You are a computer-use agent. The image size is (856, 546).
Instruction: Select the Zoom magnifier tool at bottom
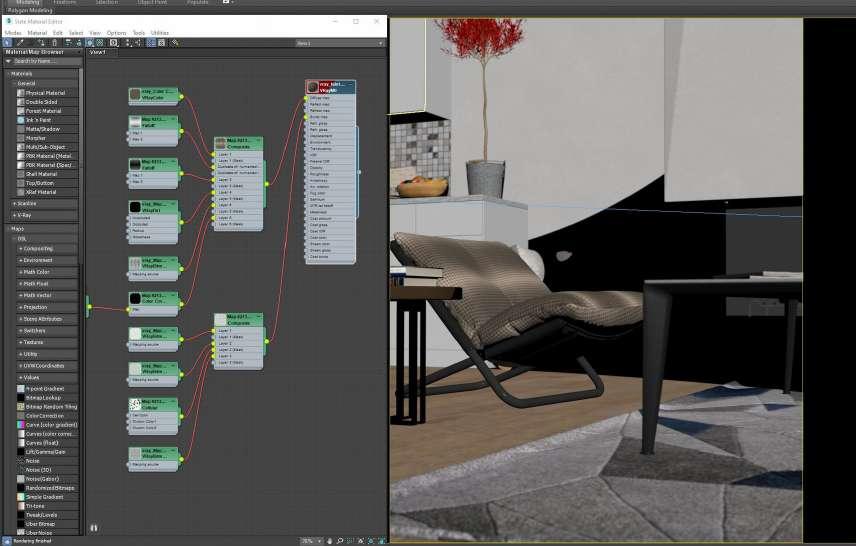click(x=340, y=541)
